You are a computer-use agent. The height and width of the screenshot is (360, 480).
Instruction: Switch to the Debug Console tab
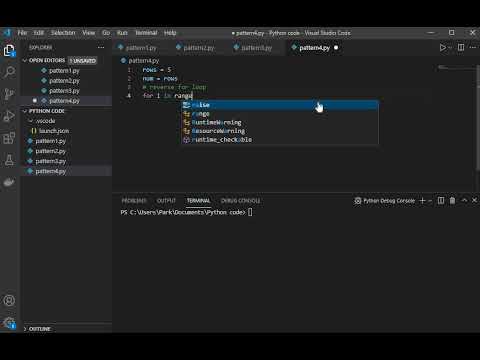(240, 201)
